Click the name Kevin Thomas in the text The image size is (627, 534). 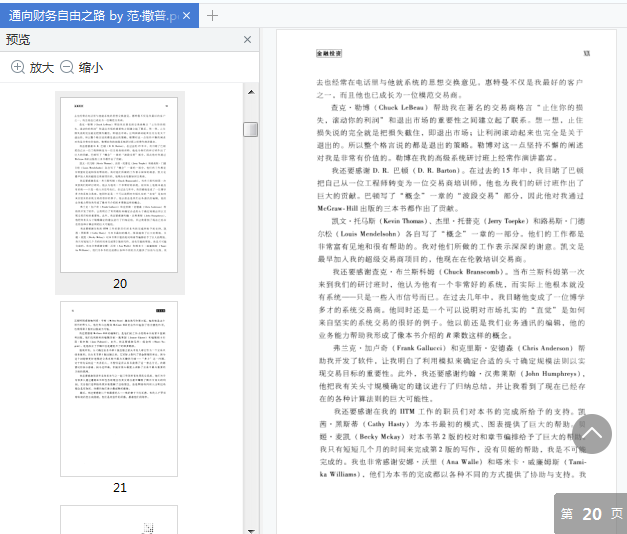pos(403,221)
